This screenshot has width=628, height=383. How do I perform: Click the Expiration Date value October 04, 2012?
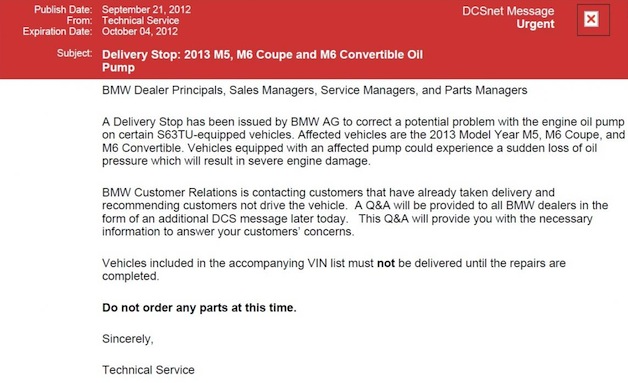(140, 31)
